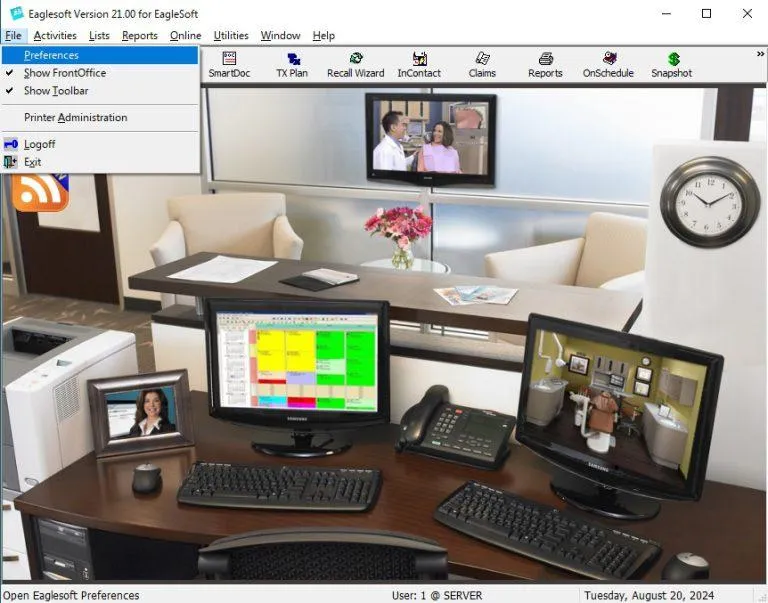Click the brochures on the counter
This screenshot has width=768, height=603.
475,294
